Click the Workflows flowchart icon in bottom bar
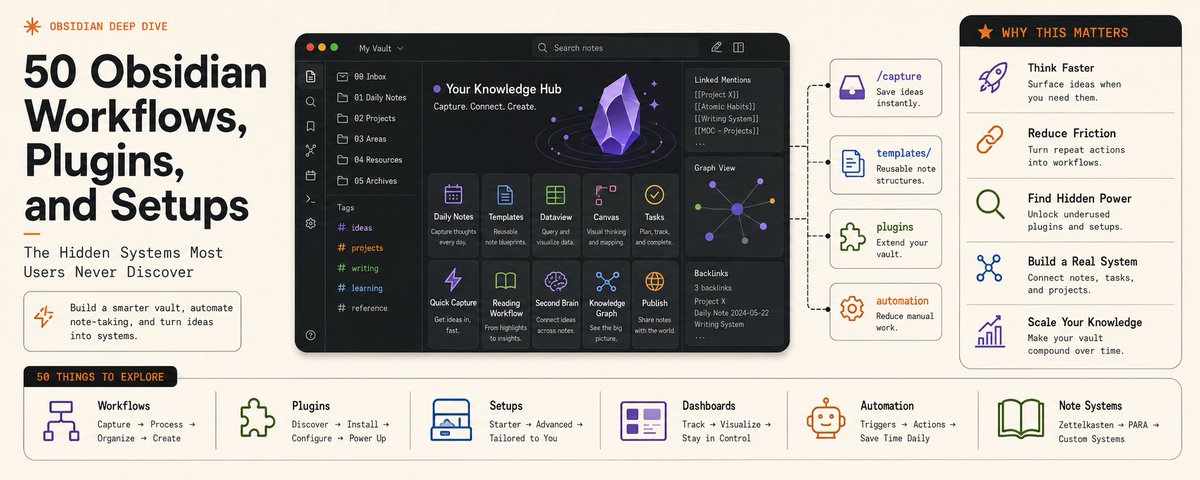The height and width of the screenshot is (480, 1200). pyautogui.click(x=62, y=422)
